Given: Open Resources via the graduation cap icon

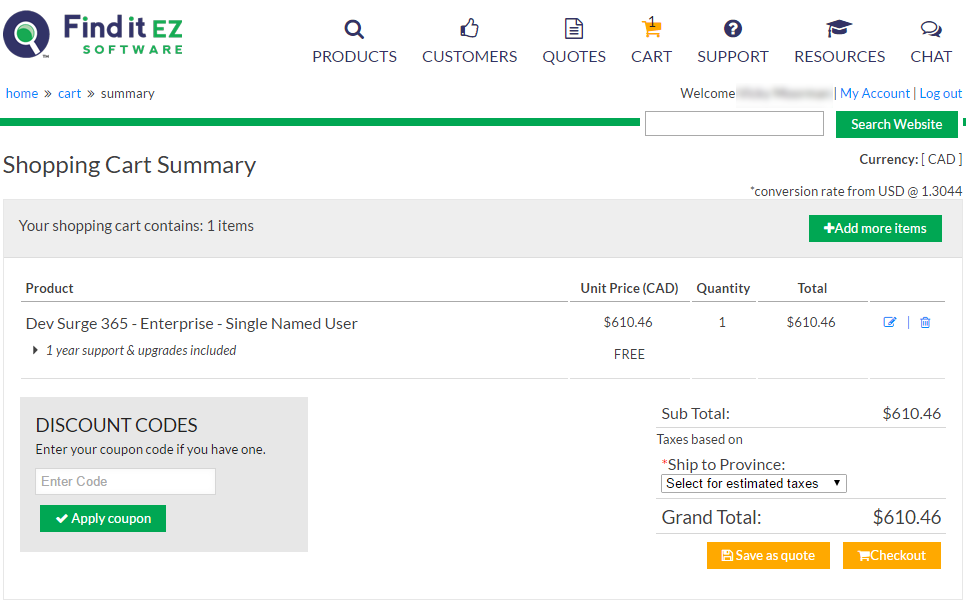Looking at the screenshot, I should (x=839, y=29).
